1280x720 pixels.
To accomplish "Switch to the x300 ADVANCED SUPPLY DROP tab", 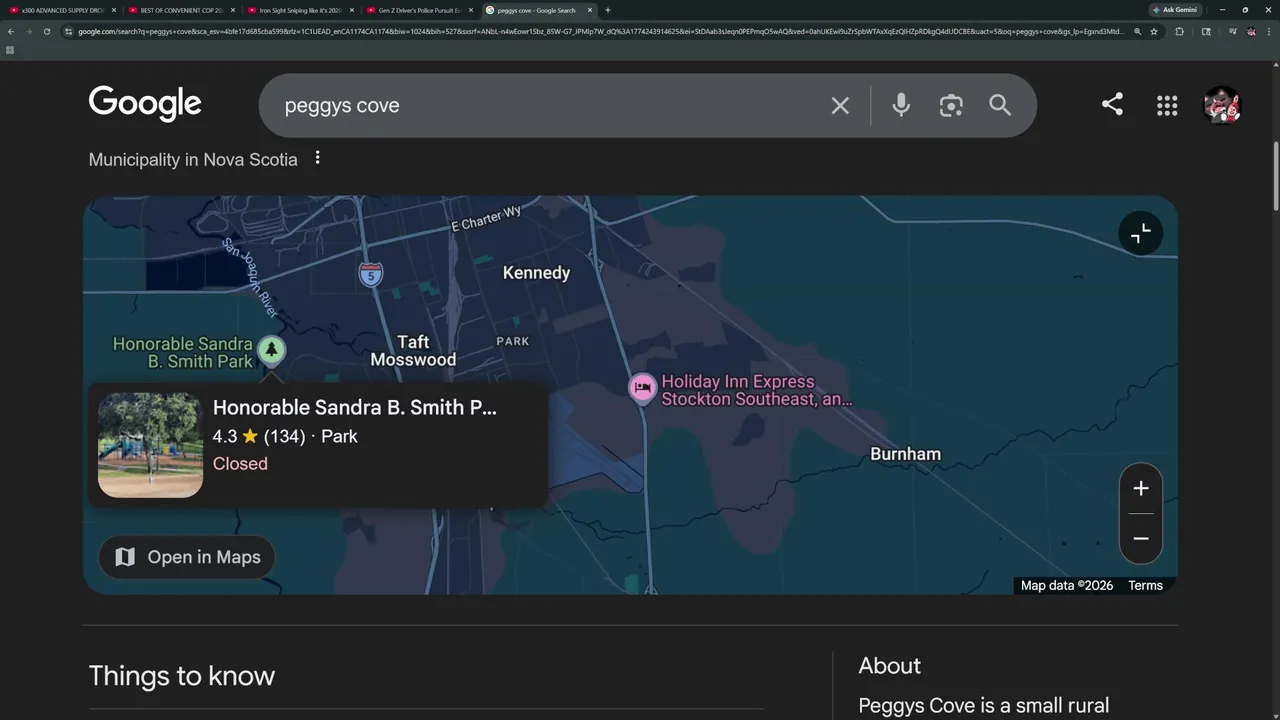I will pyautogui.click(x=62, y=10).
